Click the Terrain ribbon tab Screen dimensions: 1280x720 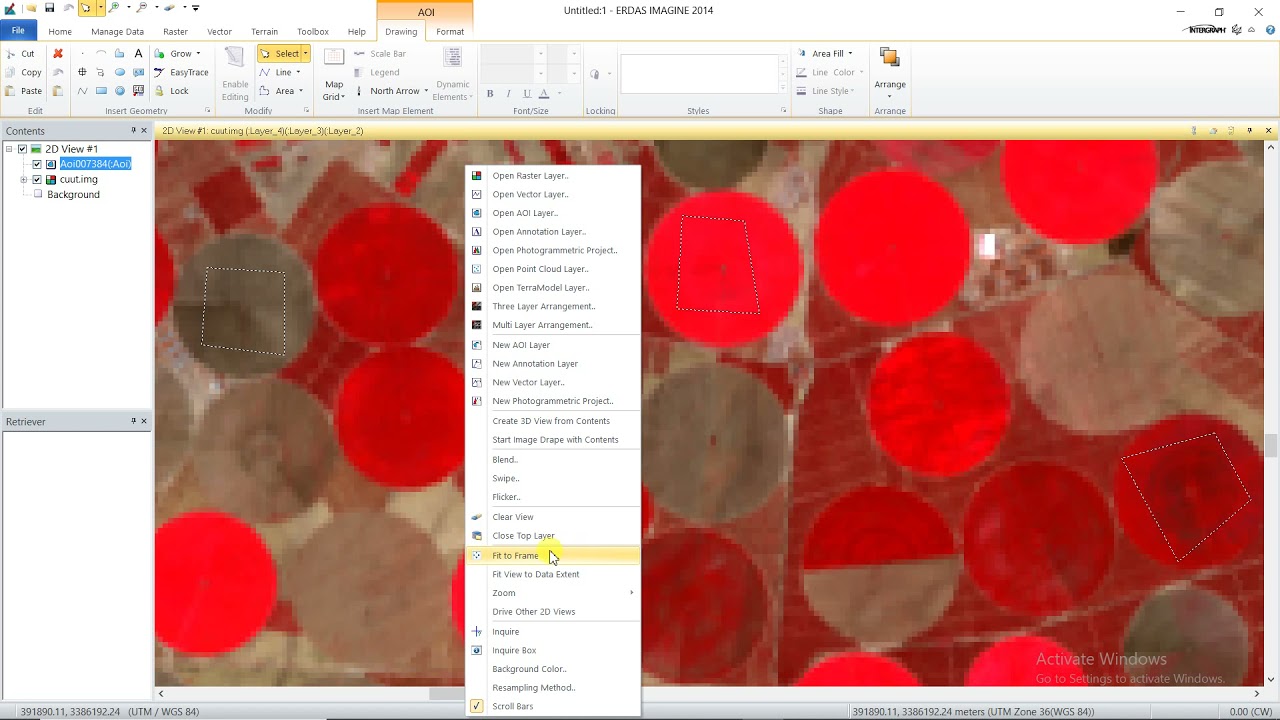pyautogui.click(x=264, y=31)
